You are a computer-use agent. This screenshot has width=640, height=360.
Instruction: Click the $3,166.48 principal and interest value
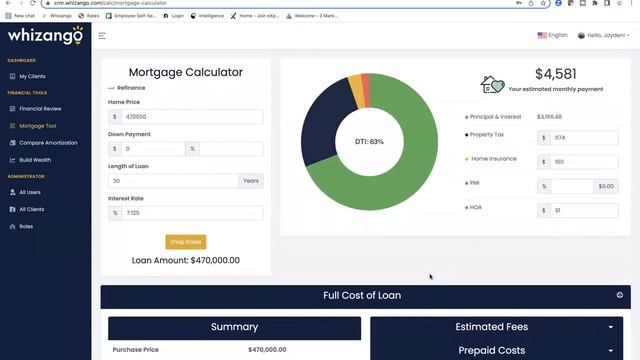[x=549, y=117]
